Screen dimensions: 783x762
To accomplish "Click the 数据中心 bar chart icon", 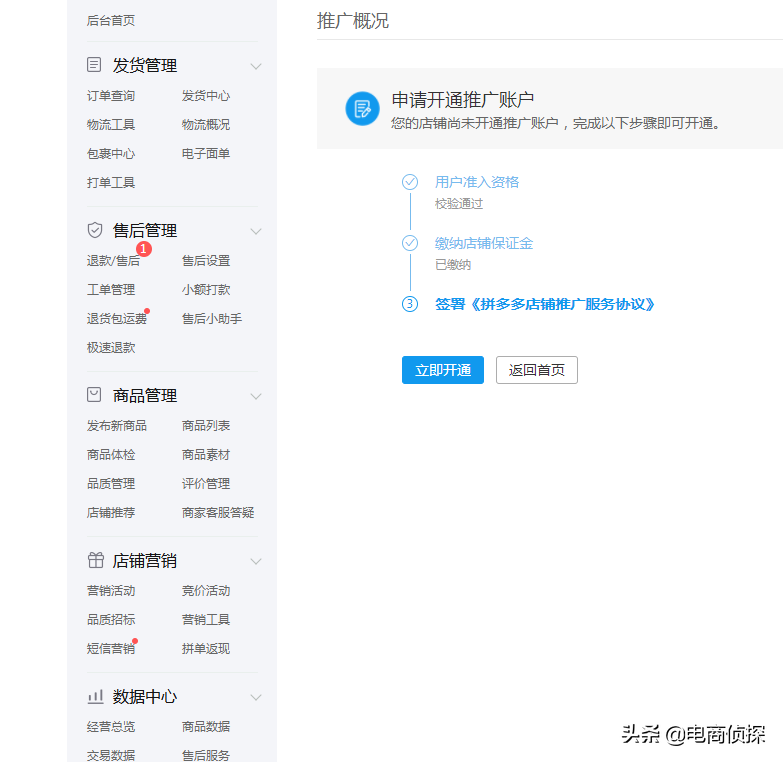I will point(95,696).
